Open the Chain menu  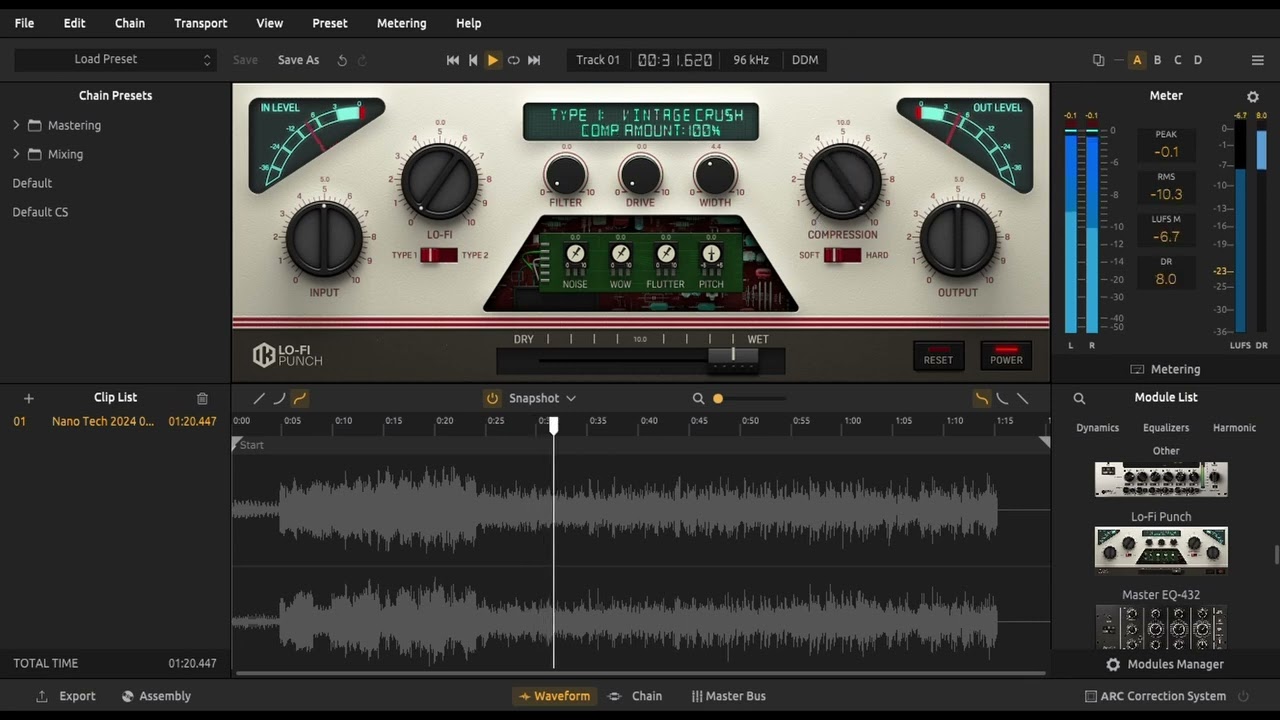(130, 23)
